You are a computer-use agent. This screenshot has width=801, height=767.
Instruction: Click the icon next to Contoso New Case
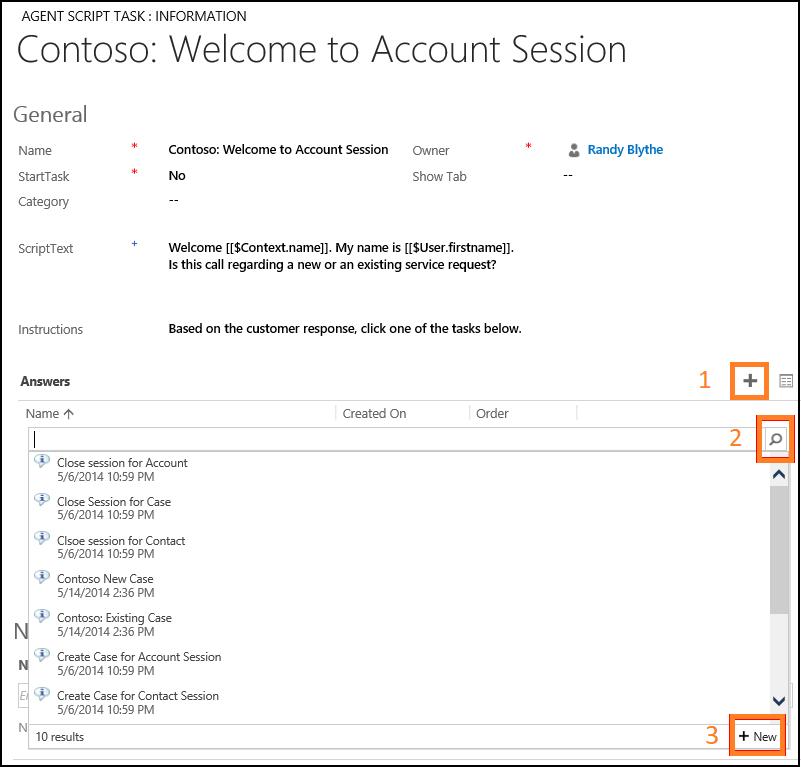click(42, 577)
